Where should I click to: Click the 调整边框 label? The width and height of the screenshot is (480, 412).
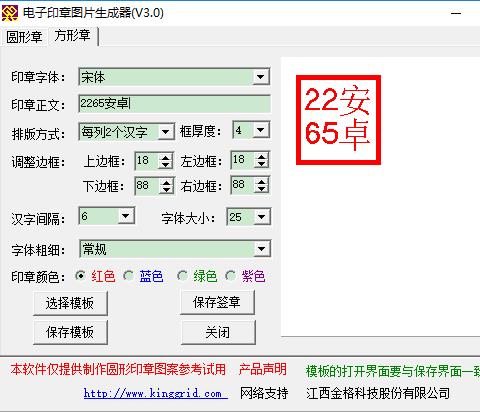[x=38, y=162]
